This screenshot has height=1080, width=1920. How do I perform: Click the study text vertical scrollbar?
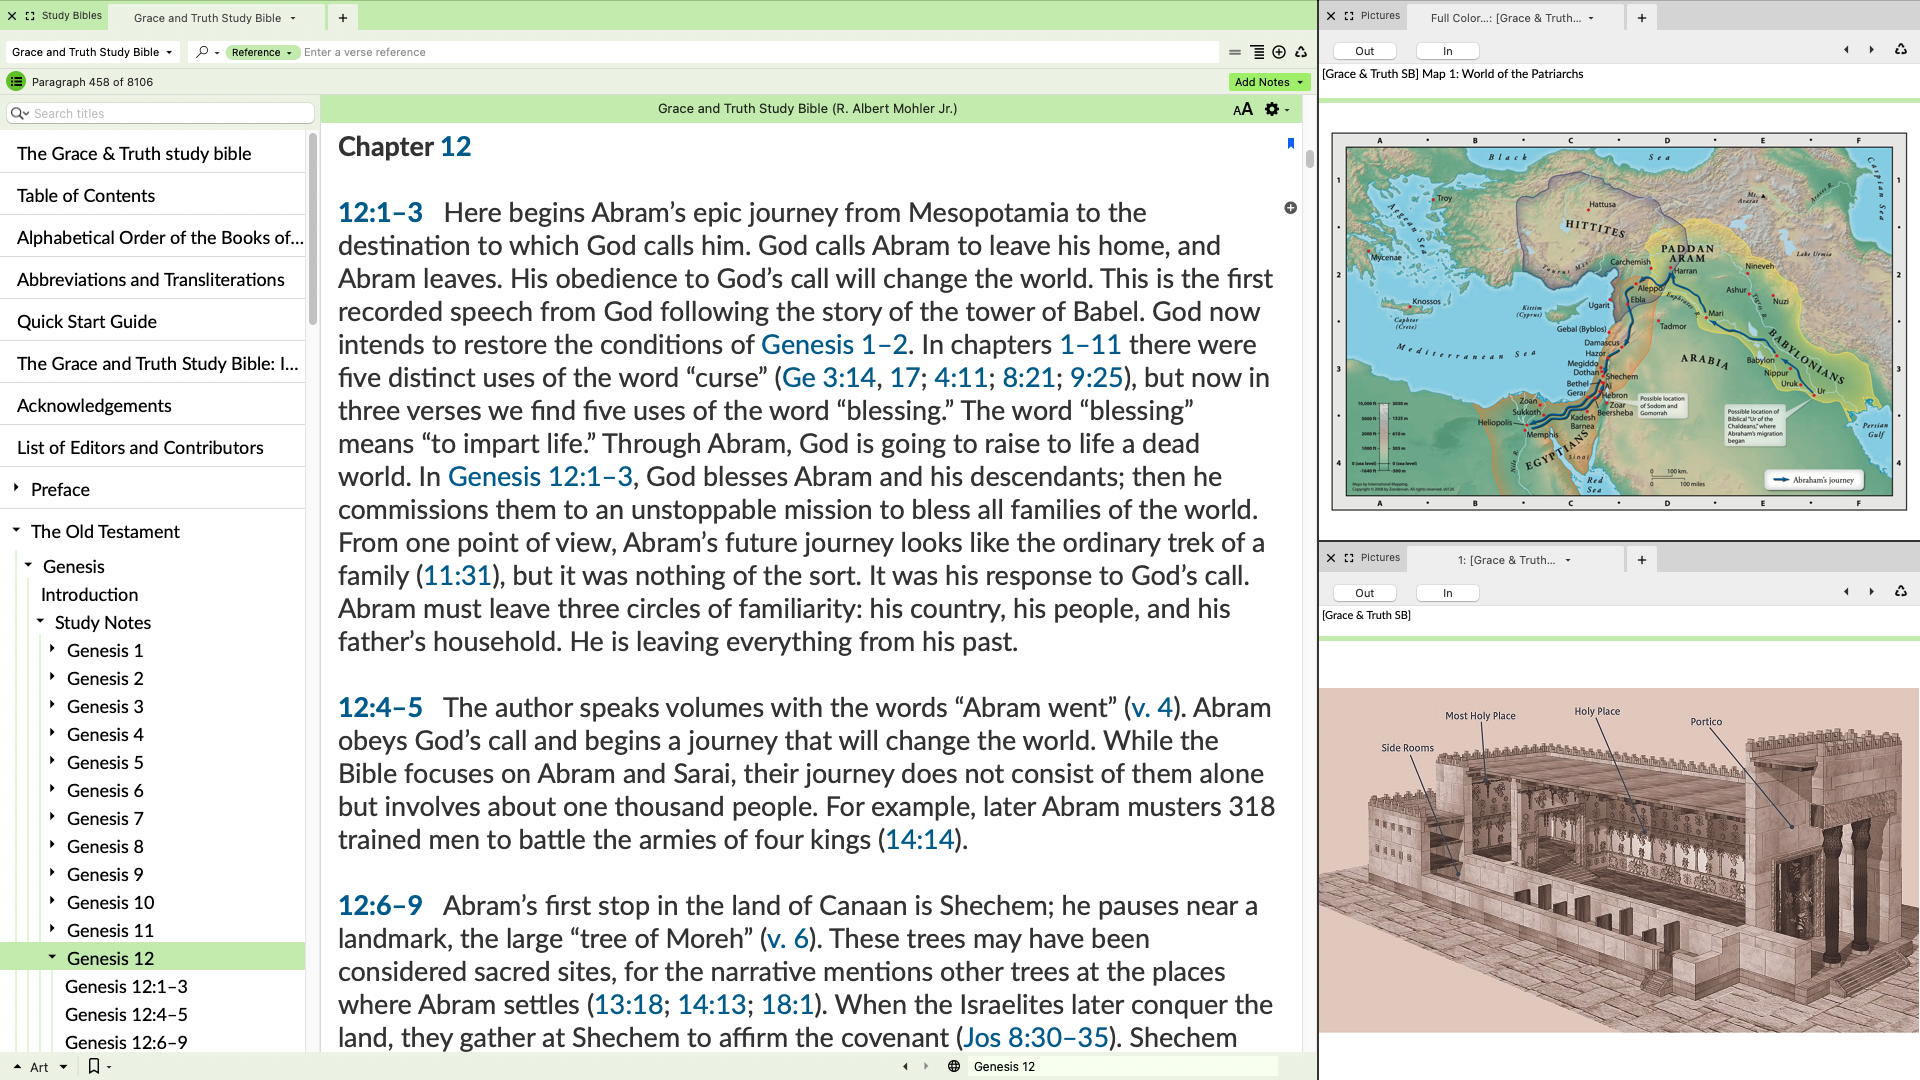click(1309, 159)
